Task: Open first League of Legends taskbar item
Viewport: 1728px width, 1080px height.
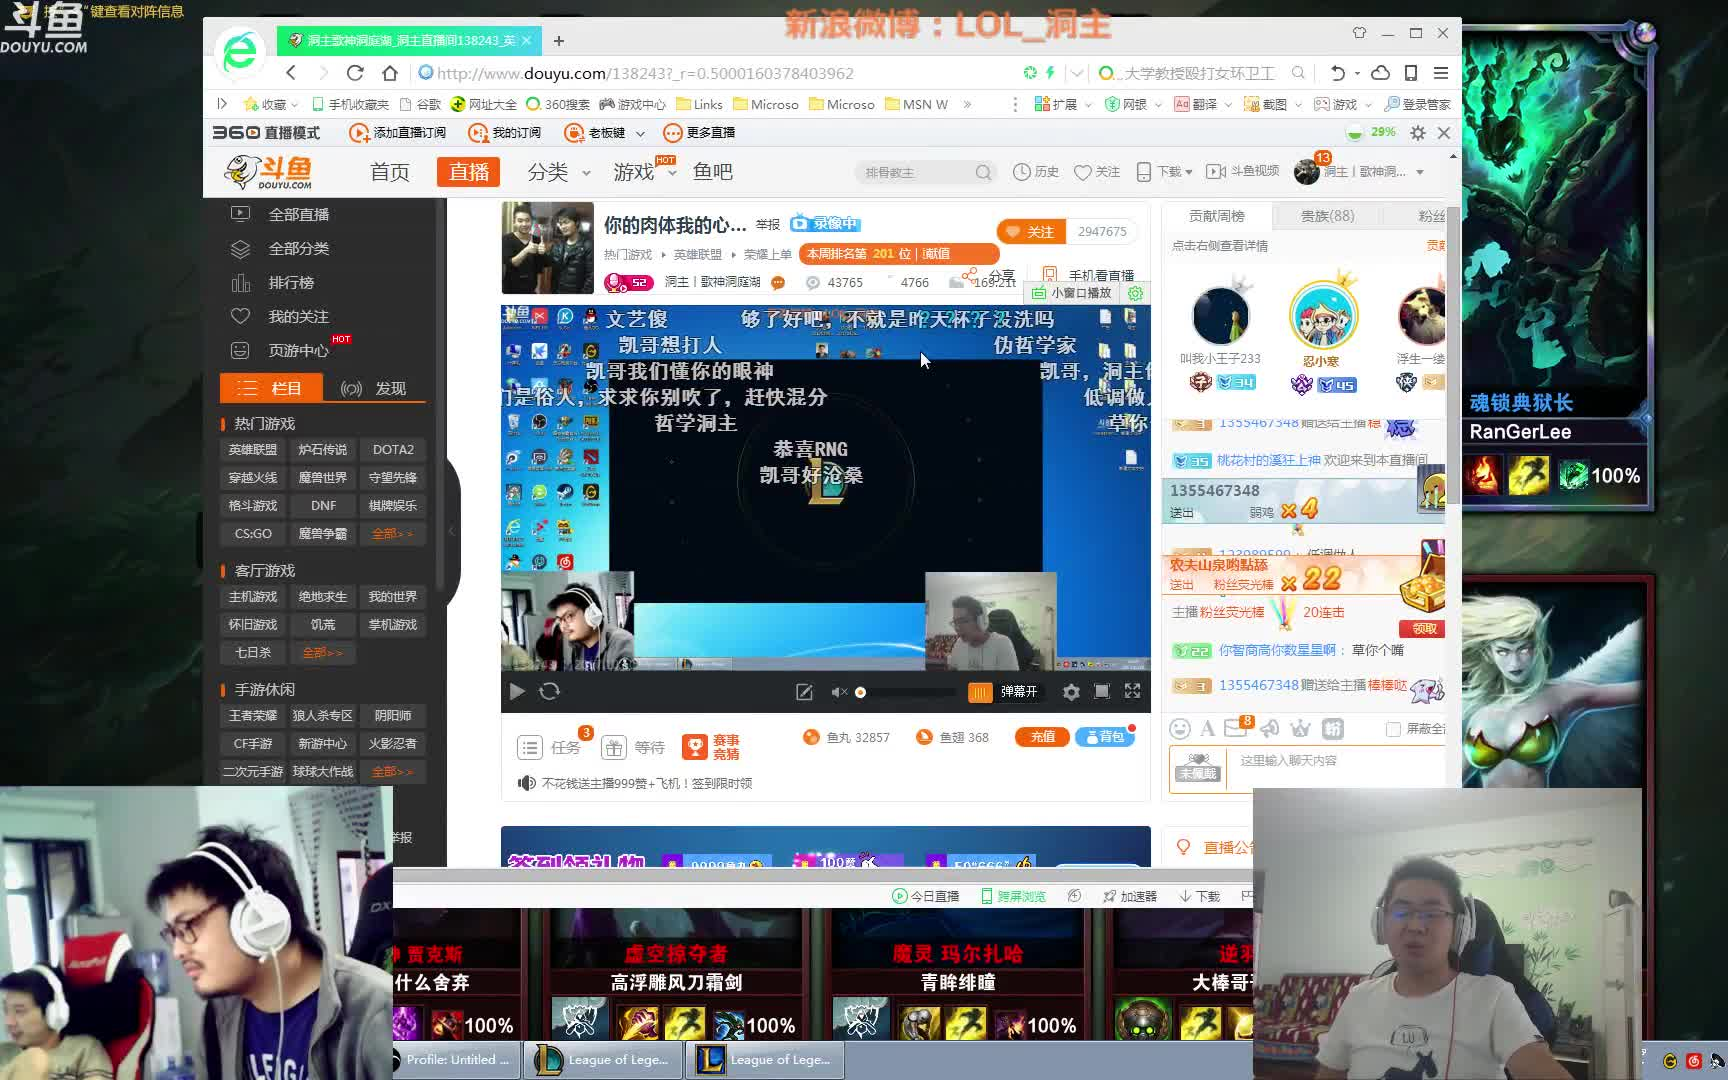Action: click(603, 1060)
